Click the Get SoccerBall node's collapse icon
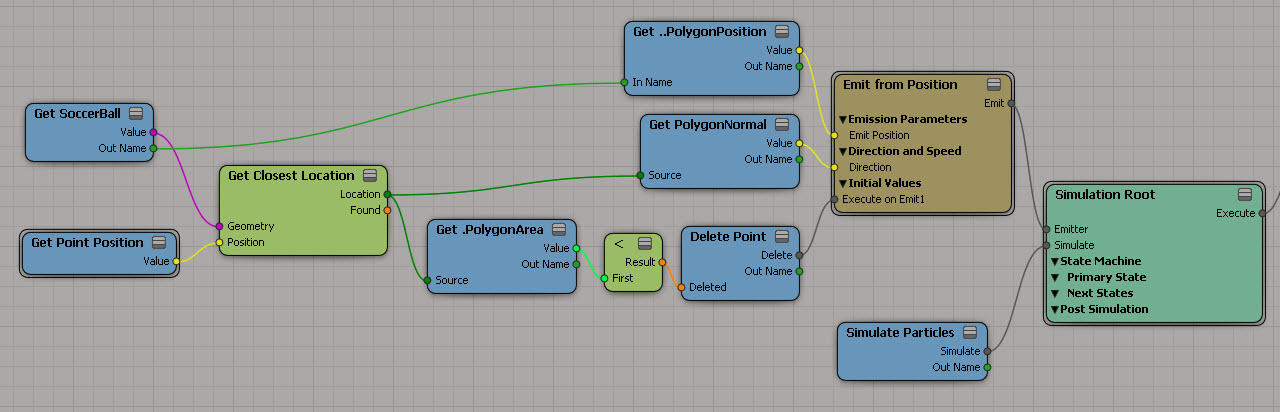Screen dimensions: 1280x412 click(x=135, y=113)
